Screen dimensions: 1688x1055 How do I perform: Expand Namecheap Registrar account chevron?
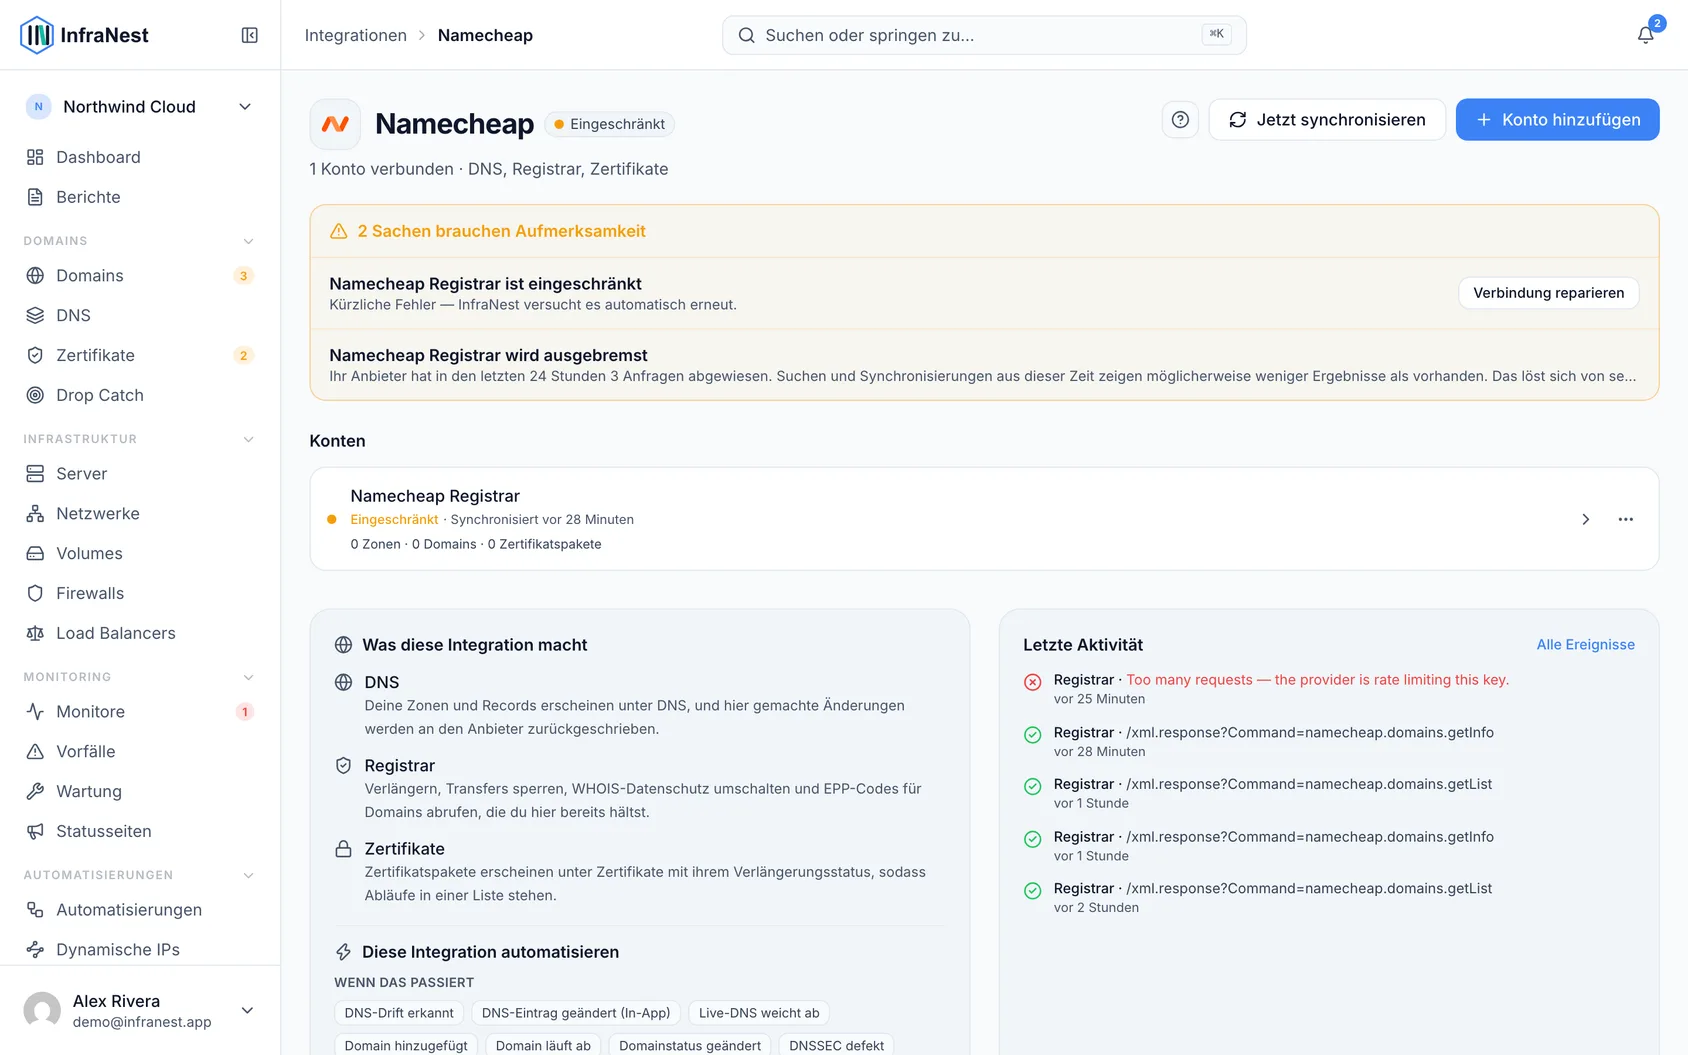tap(1585, 519)
